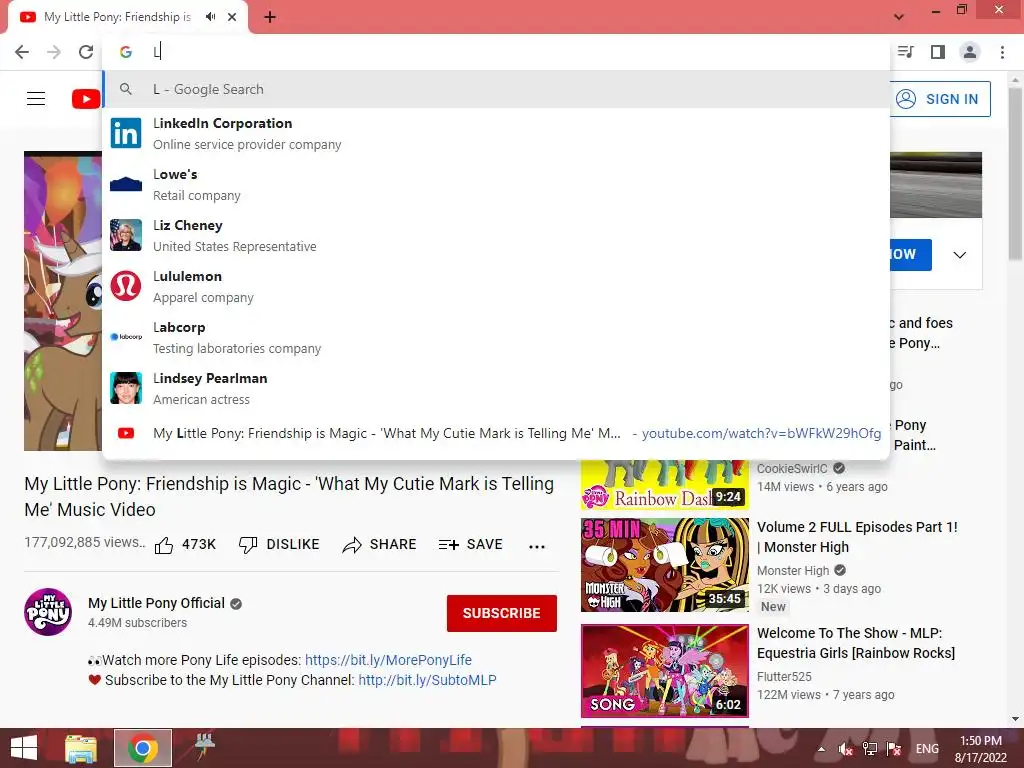
Task: Click the Chrome taskbar icon
Action: (143, 748)
